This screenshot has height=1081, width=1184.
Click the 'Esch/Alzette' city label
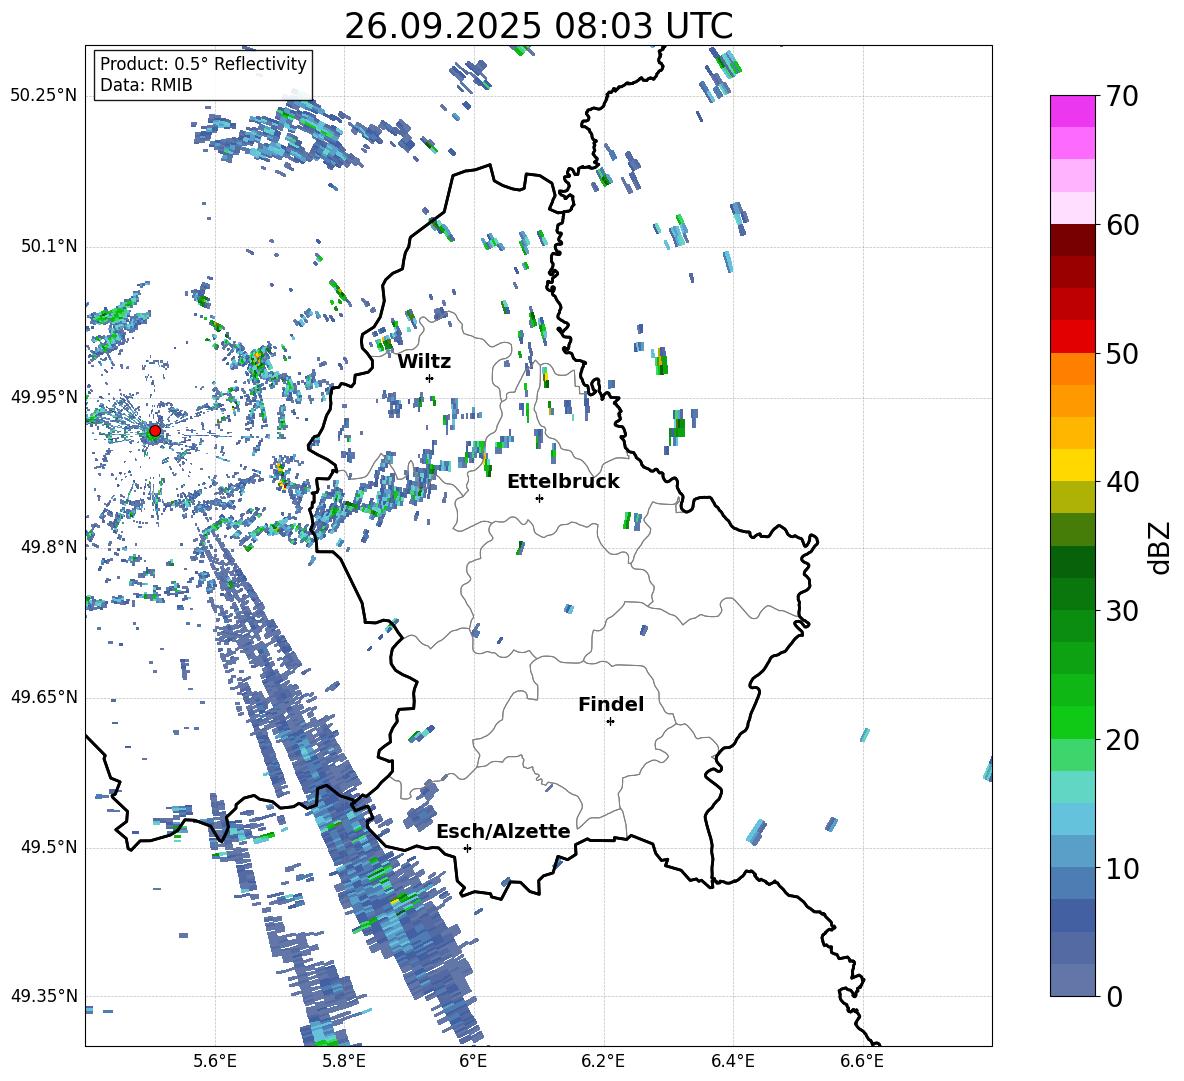[504, 832]
